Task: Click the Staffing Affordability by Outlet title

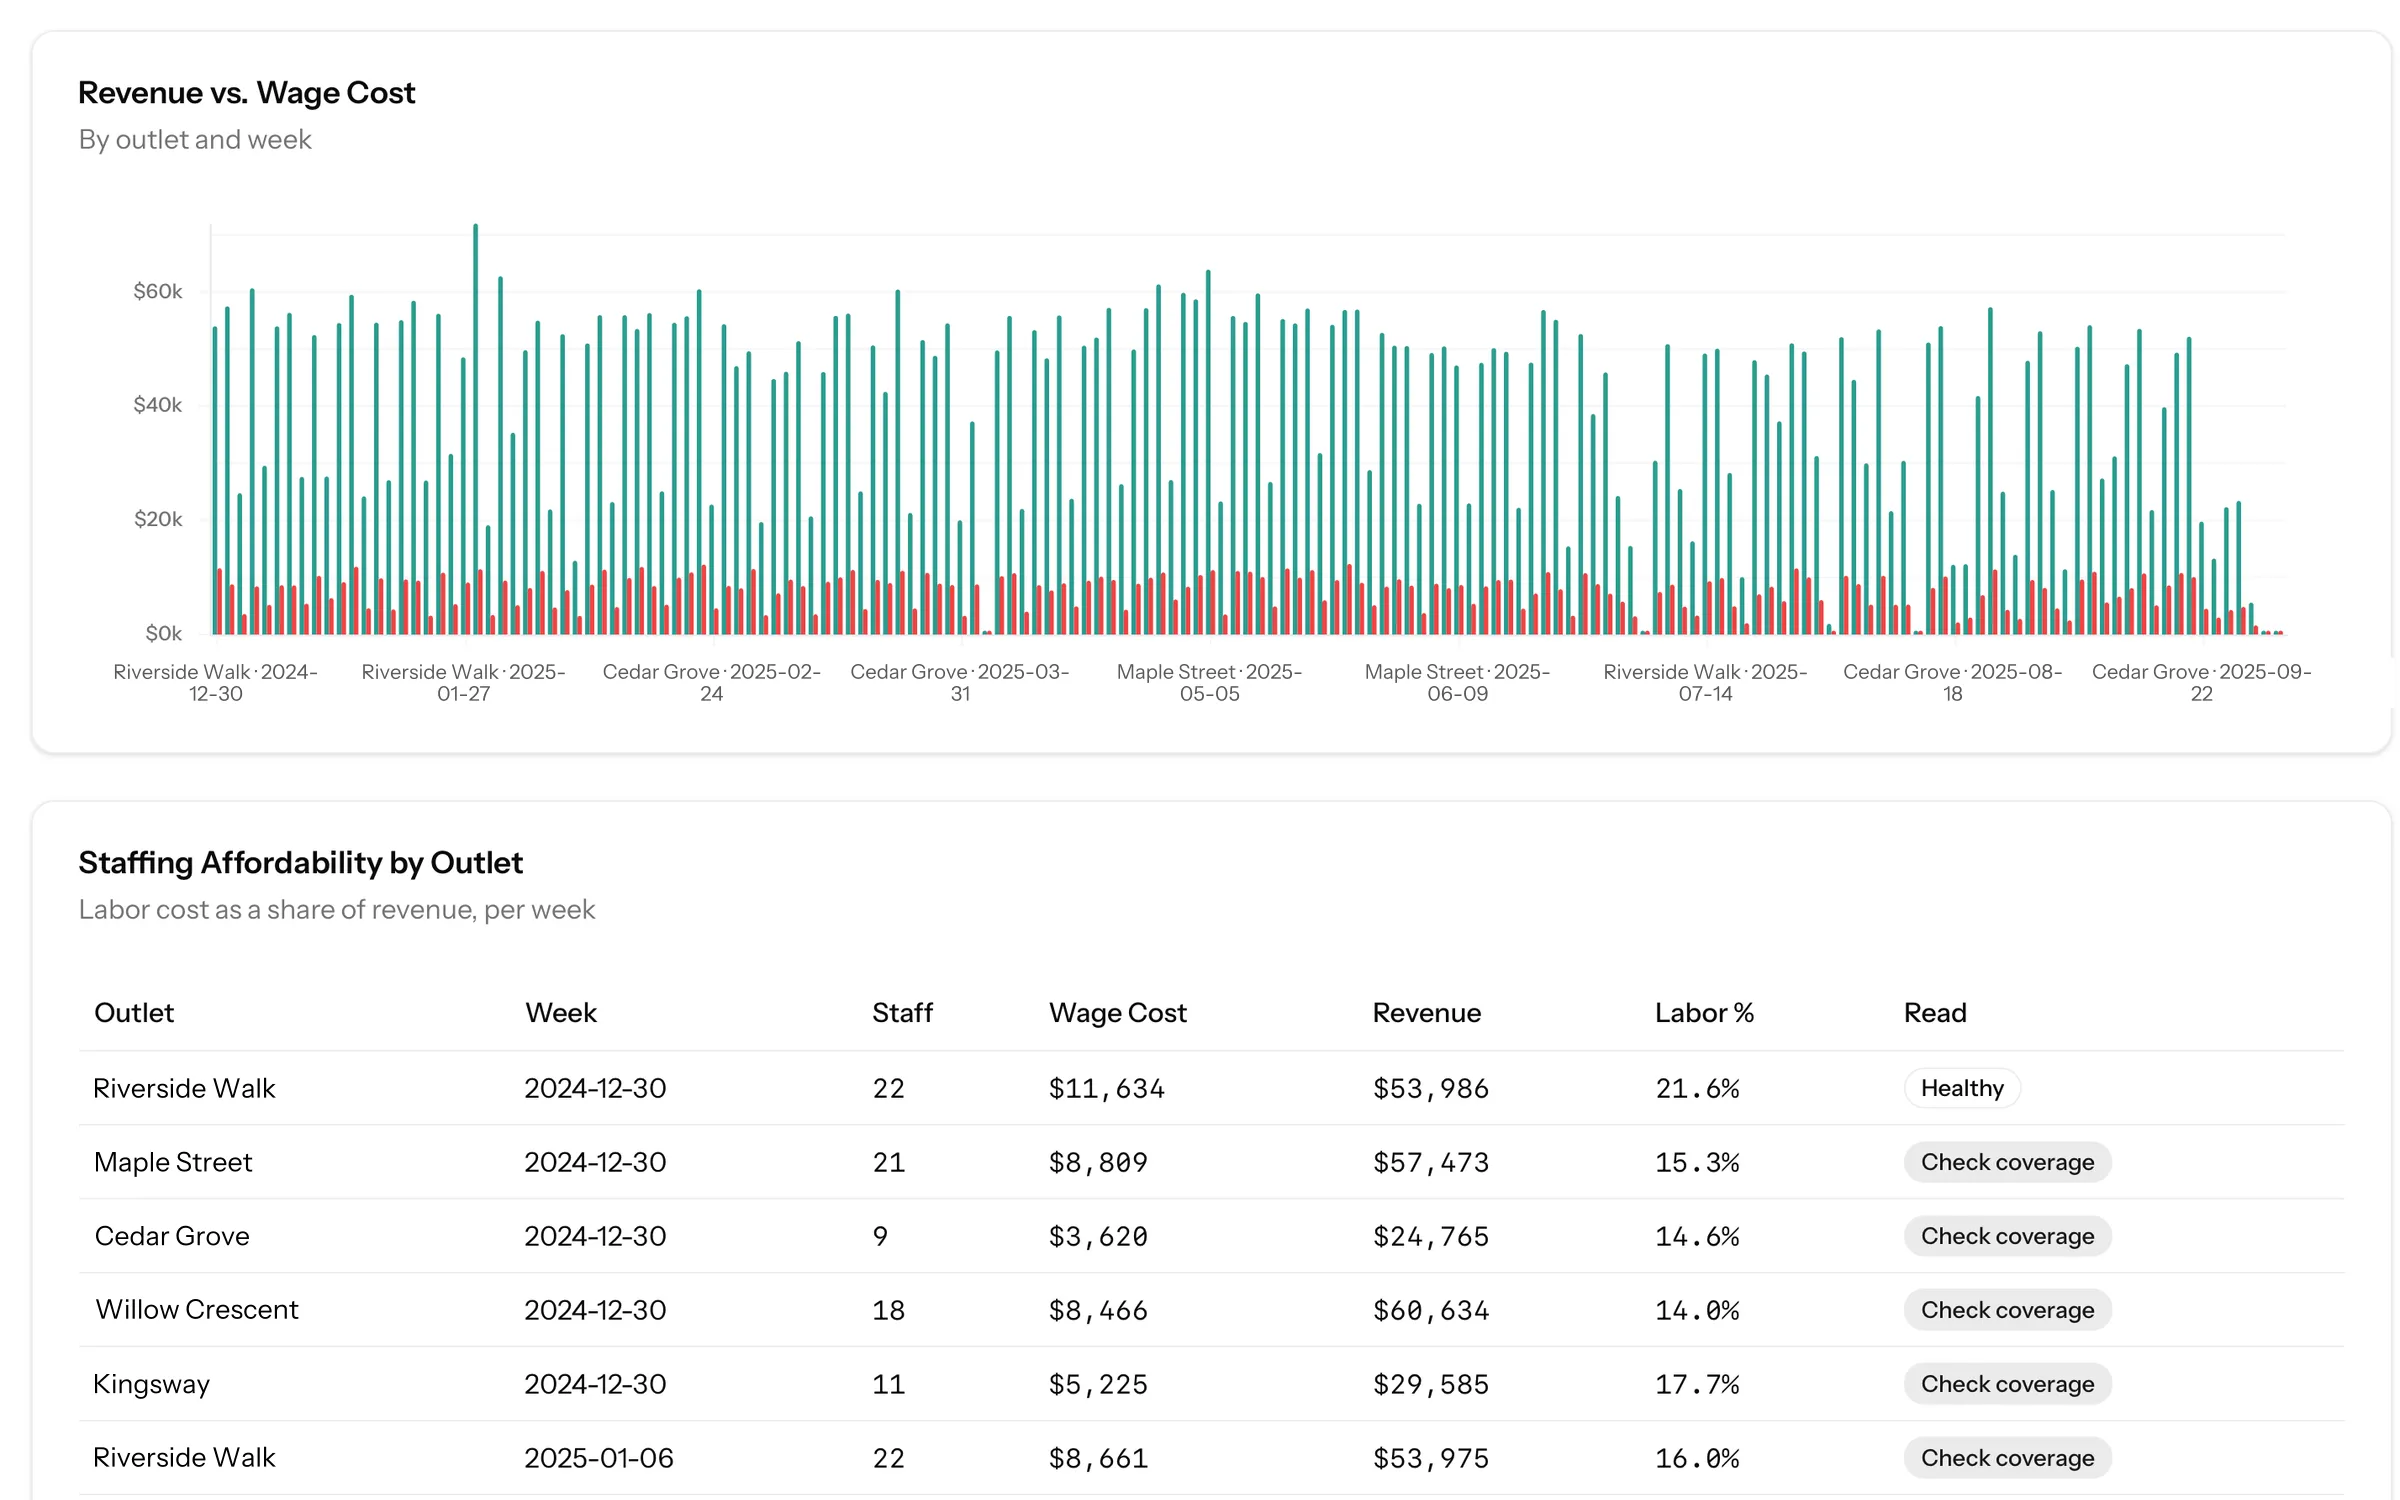Action: click(300, 862)
